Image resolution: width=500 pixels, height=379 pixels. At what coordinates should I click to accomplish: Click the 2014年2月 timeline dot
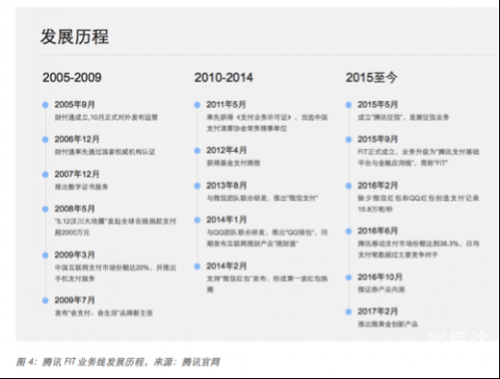click(197, 266)
